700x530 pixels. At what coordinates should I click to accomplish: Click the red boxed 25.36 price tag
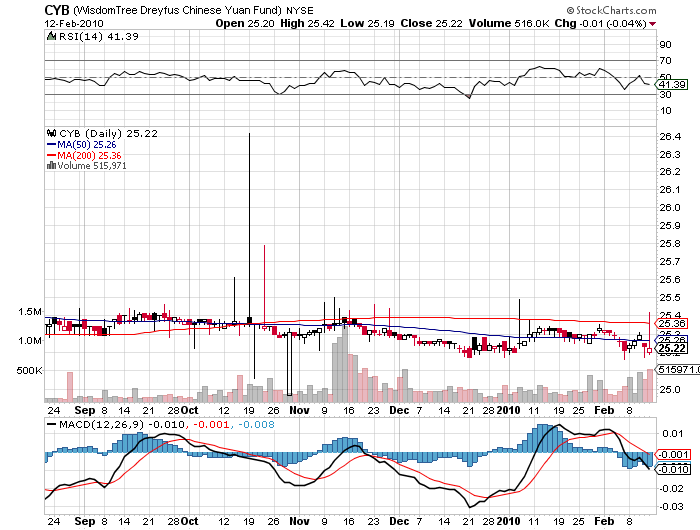coord(672,323)
